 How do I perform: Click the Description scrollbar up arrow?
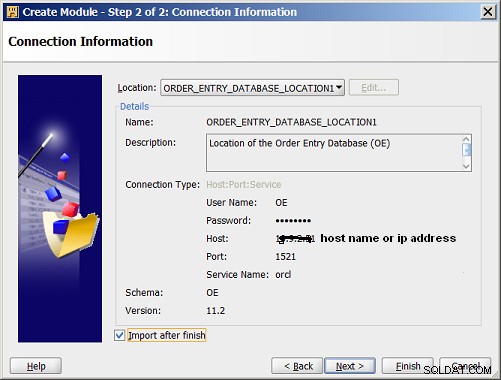[x=466, y=139]
